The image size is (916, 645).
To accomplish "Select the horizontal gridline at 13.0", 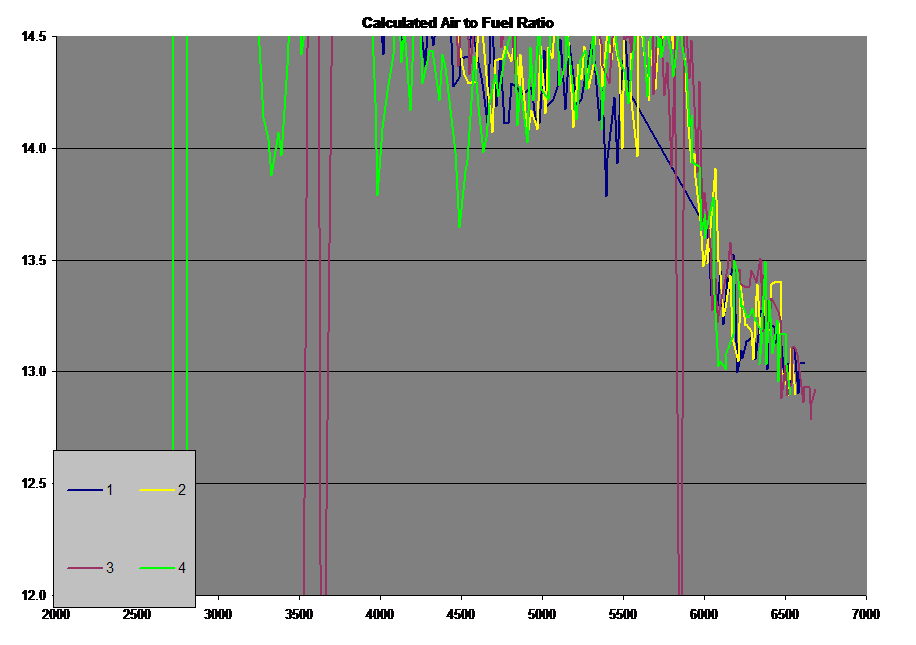I will (x=500, y=371).
